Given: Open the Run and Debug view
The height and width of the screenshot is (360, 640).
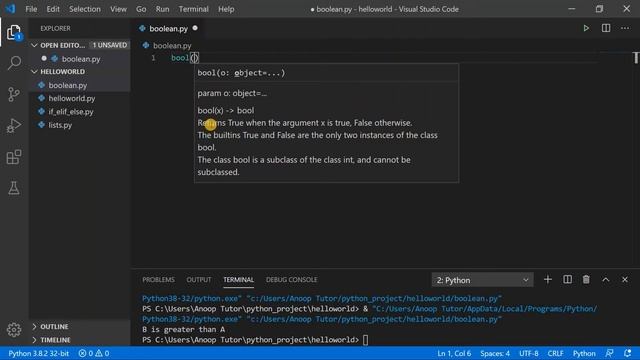Looking at the screenshot, I should coord(14,126).
